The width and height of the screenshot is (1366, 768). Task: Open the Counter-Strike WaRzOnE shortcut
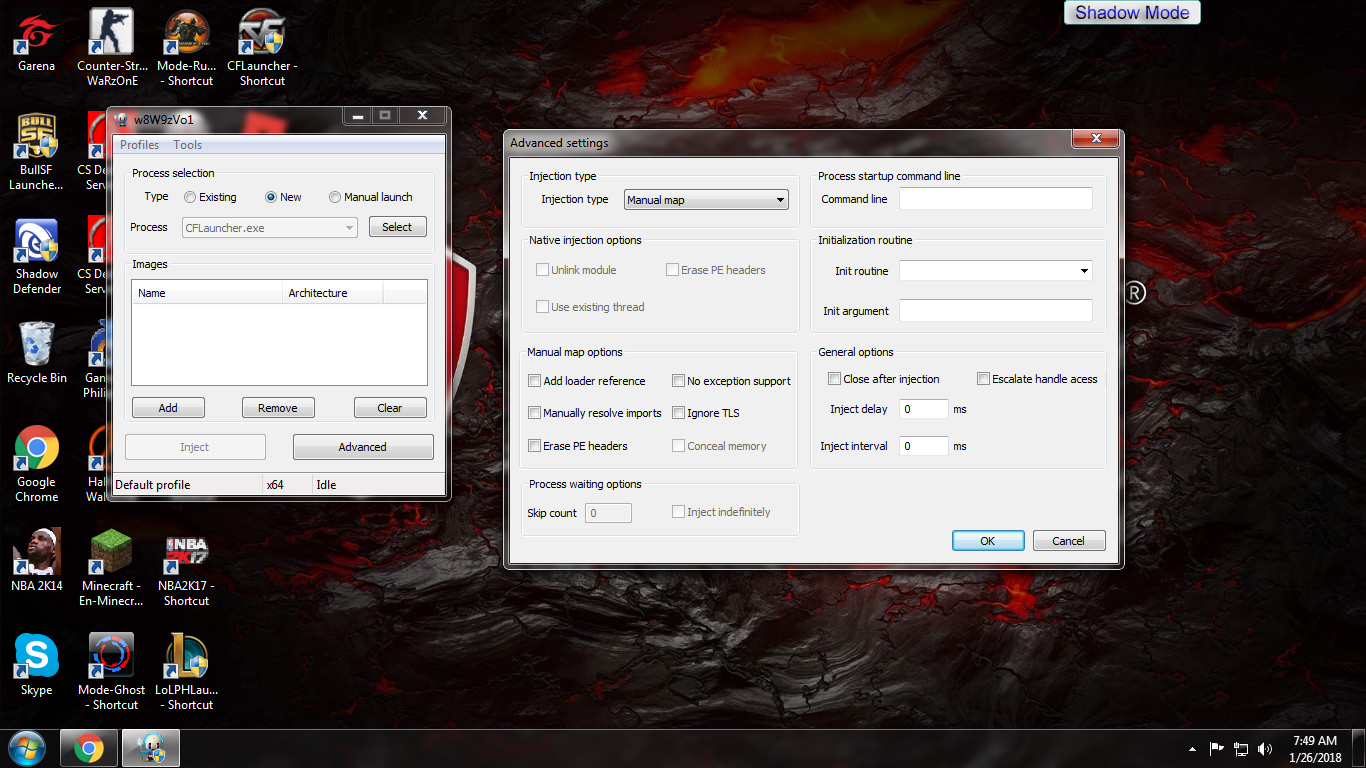(110, 30)
